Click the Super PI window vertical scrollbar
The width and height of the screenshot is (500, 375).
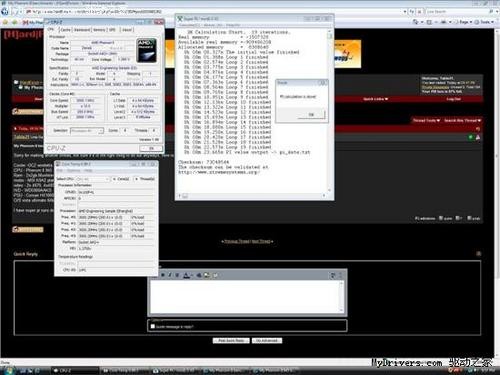point(329,113)
